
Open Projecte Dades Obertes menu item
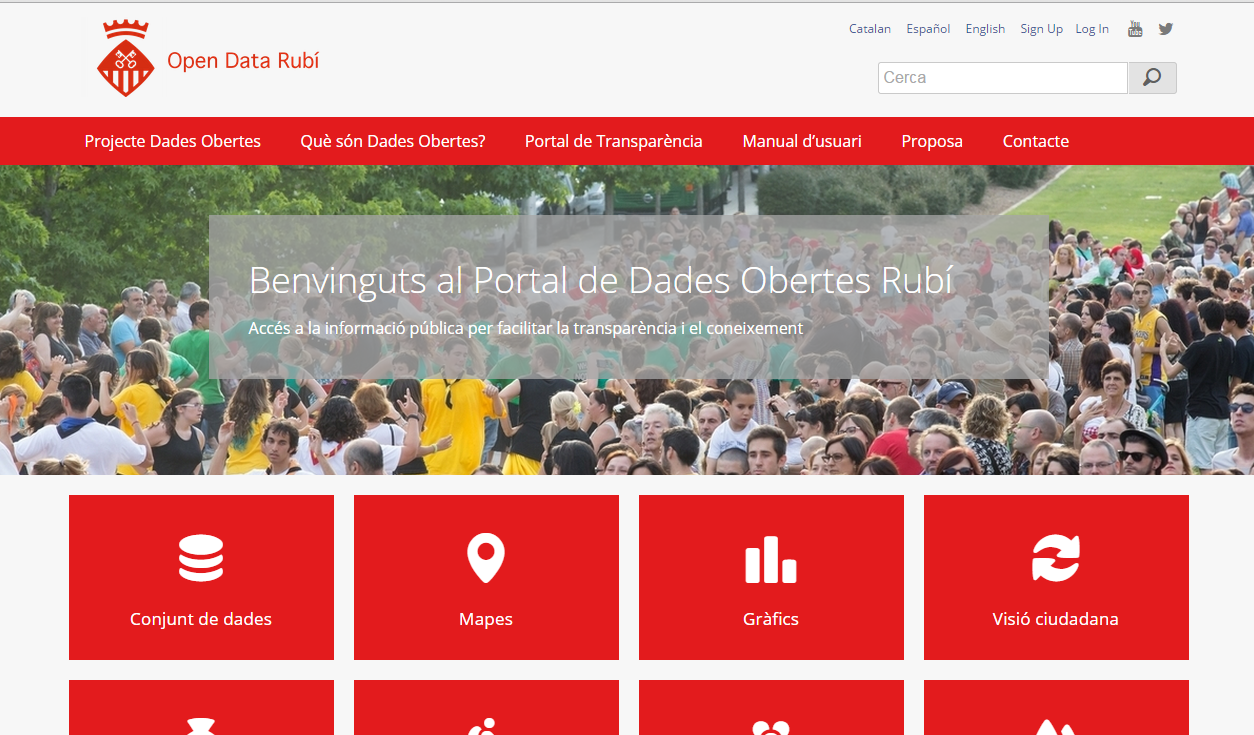(x=172, y=141)
